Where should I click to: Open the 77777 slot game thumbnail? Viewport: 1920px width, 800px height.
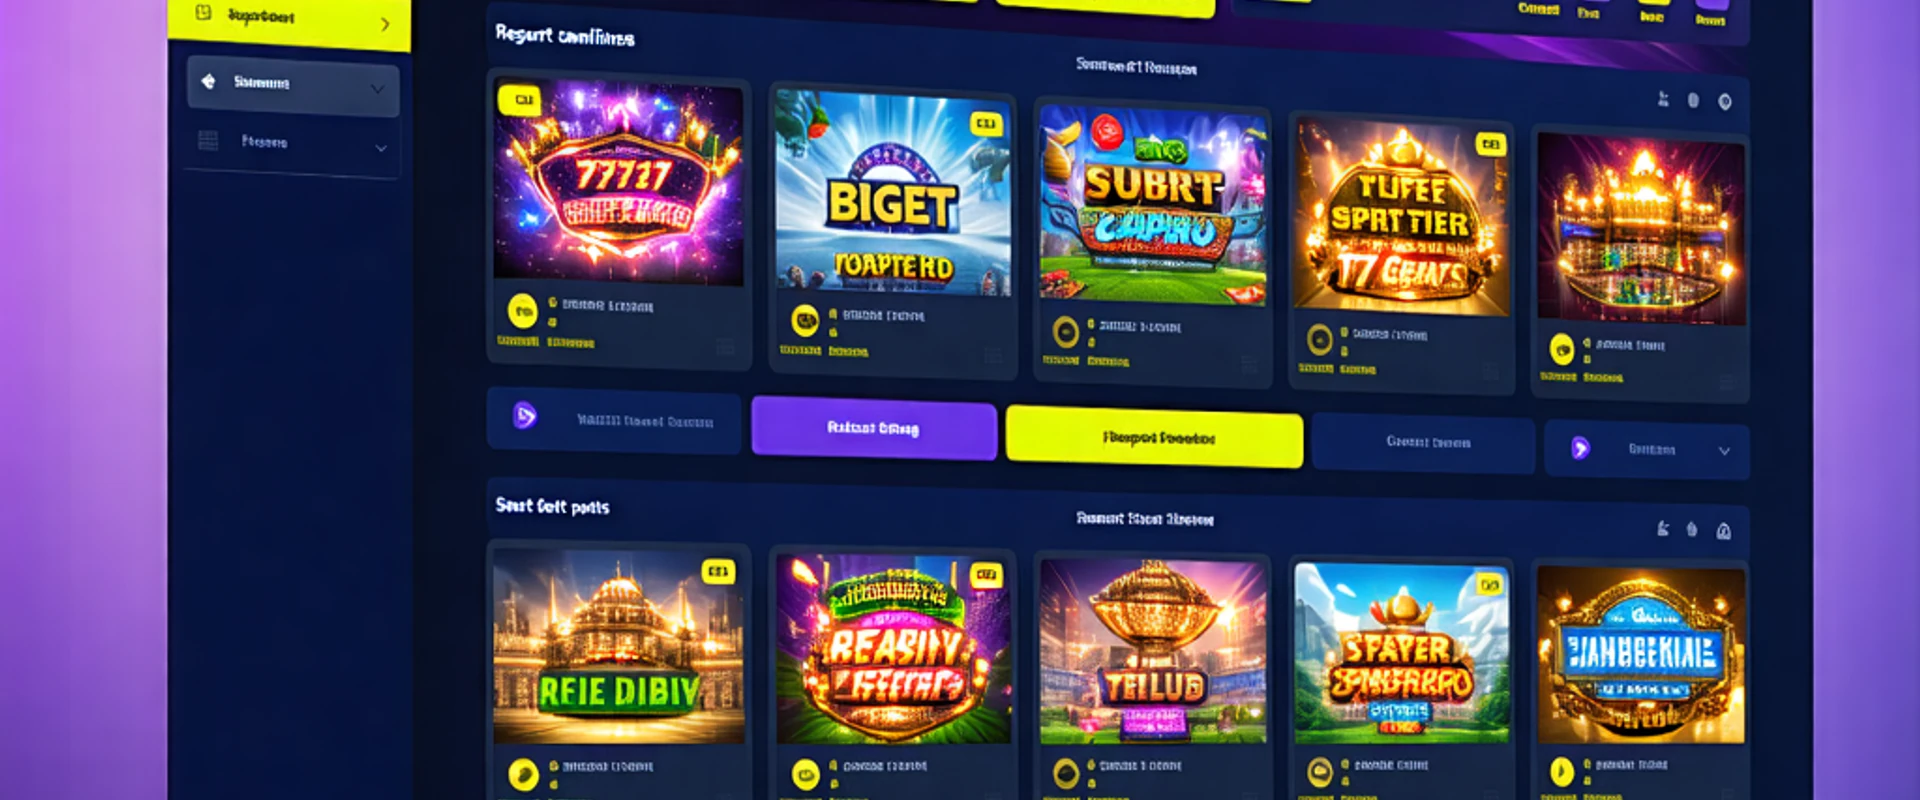(x=618, y=182)
